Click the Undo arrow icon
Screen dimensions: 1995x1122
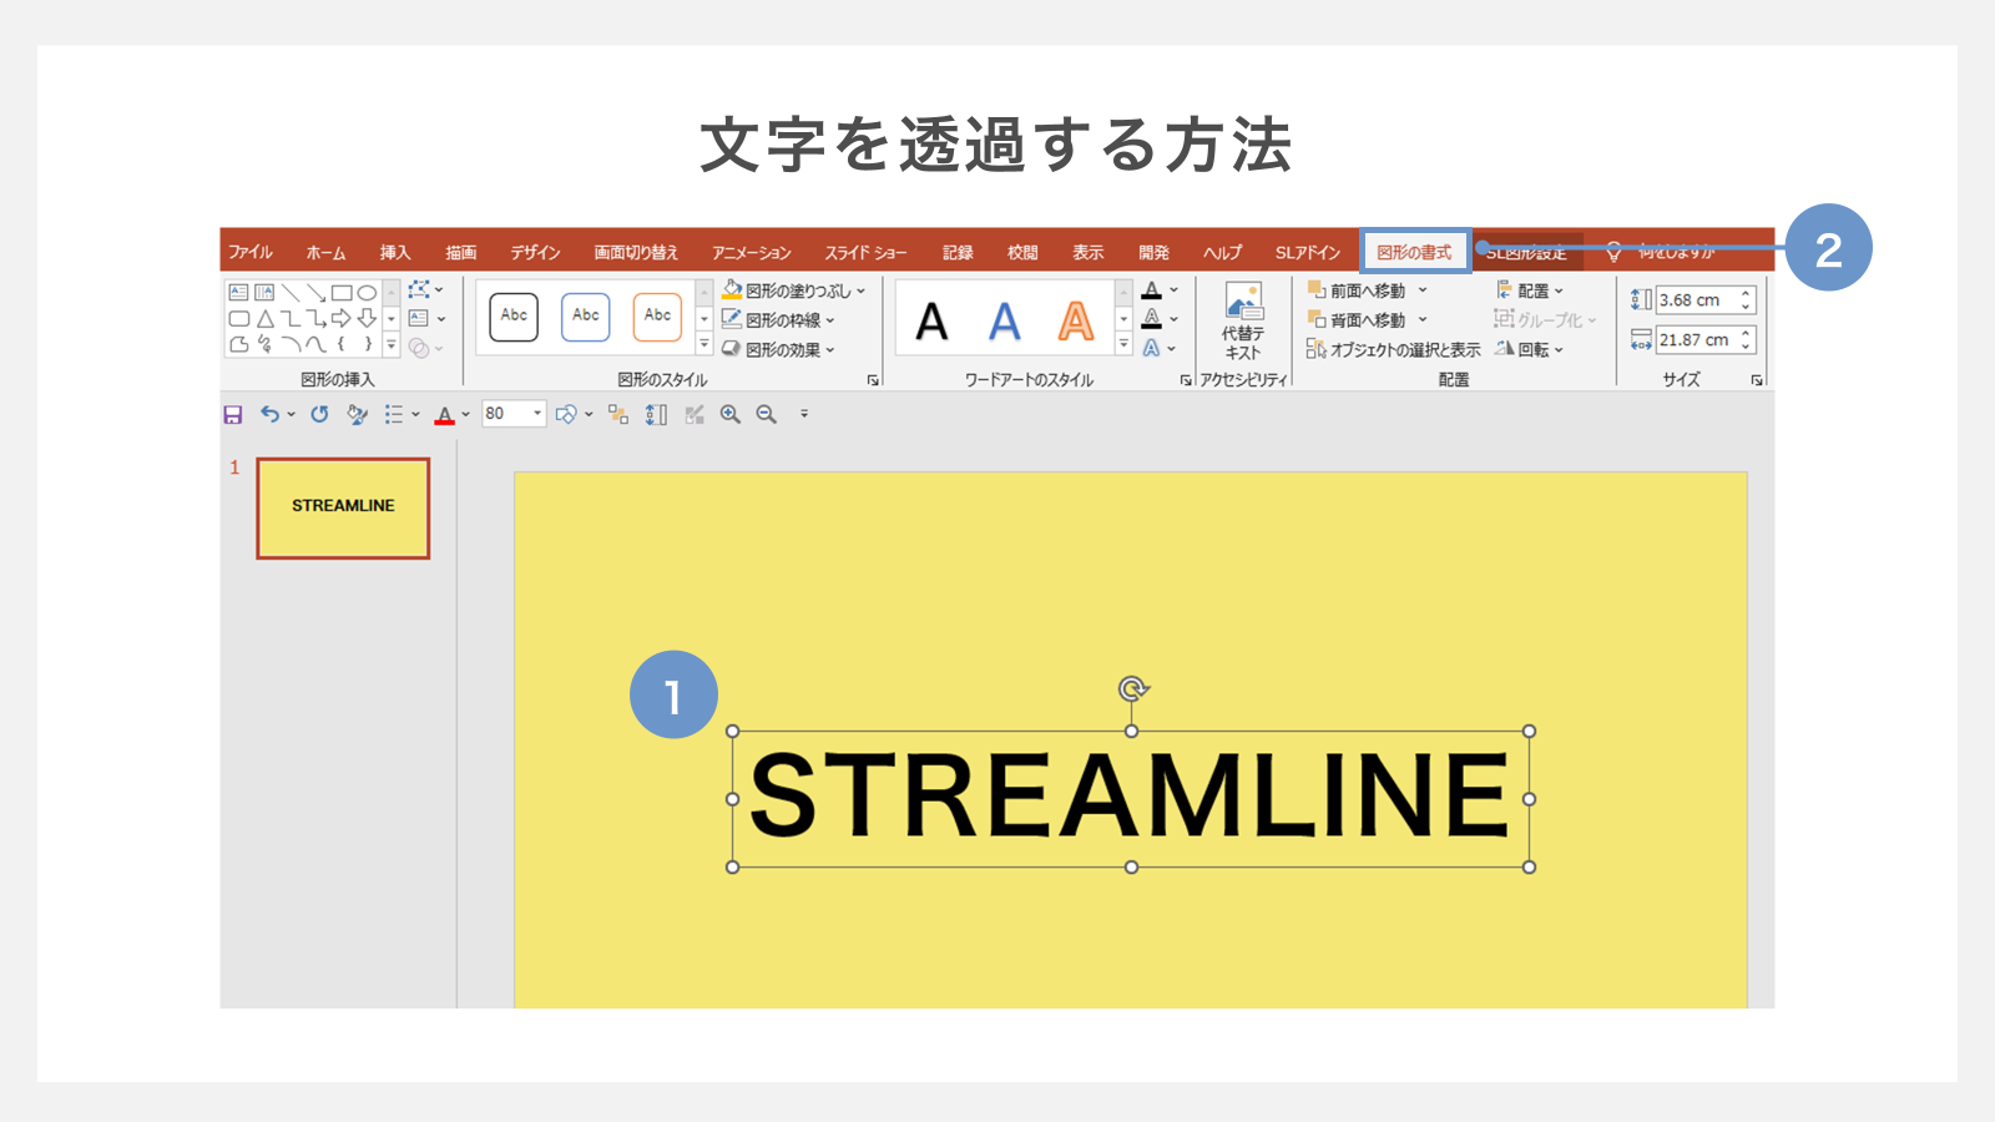pos(269,414)
